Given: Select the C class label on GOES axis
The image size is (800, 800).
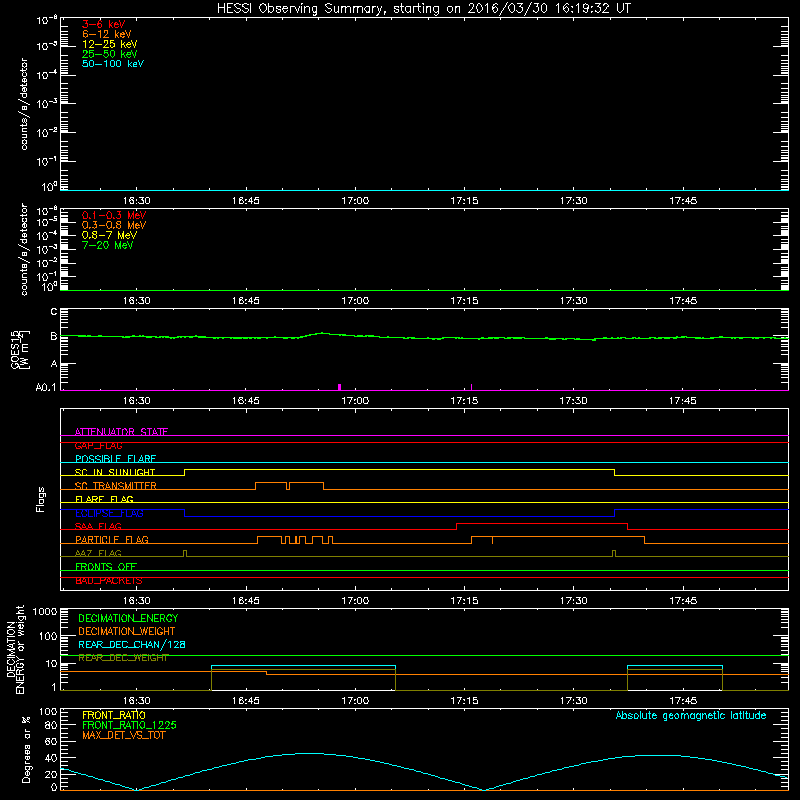Looking at the screenshot, I should 54,312.
